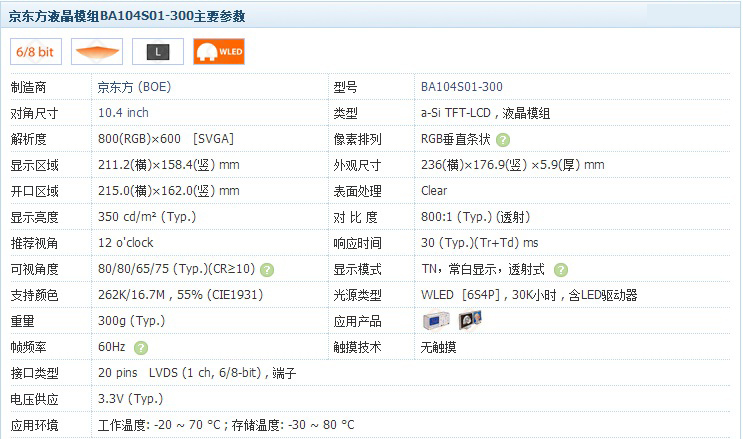Open first application product thumbnail
Image resolution: width=743 pixels, height=439 pixels.
[437, 321]
